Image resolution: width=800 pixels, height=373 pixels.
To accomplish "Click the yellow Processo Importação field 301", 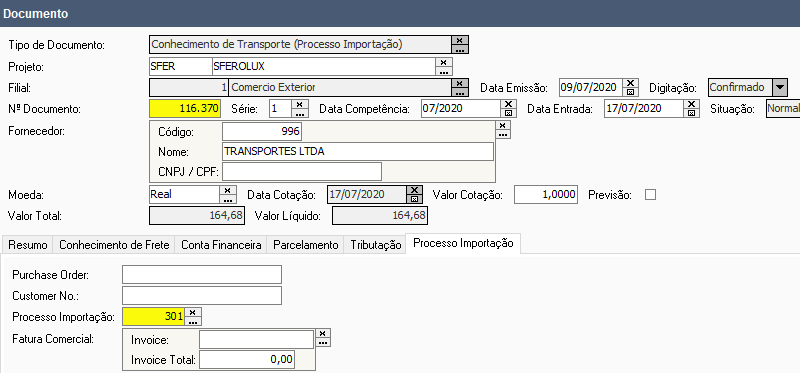I will pos(153,316).
